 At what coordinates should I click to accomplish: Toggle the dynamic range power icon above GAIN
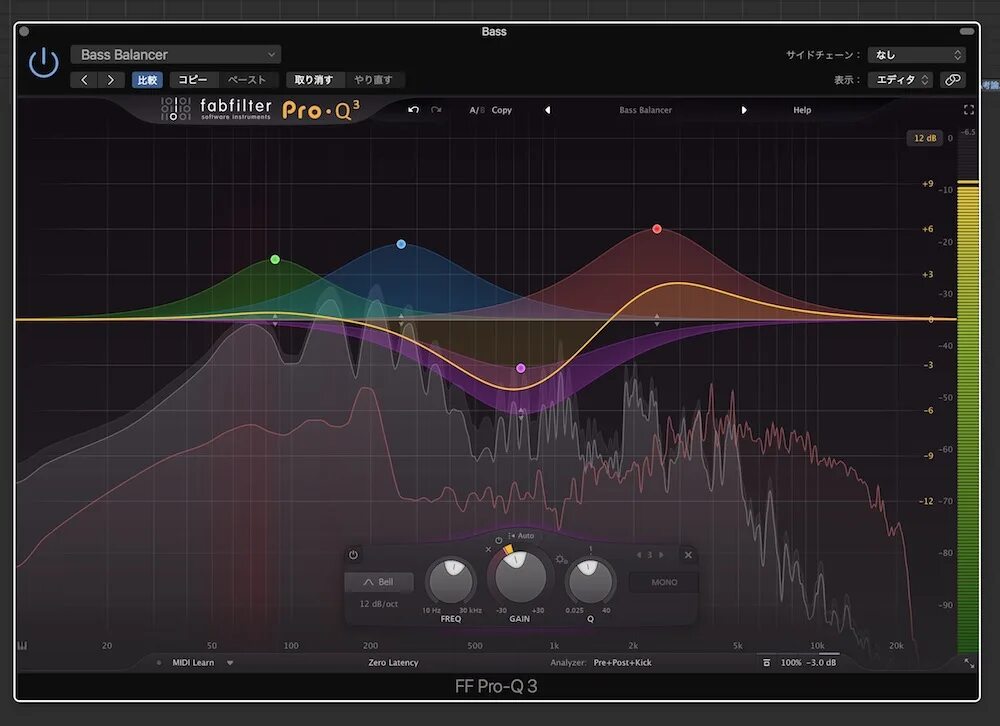(x=499, y=540)
